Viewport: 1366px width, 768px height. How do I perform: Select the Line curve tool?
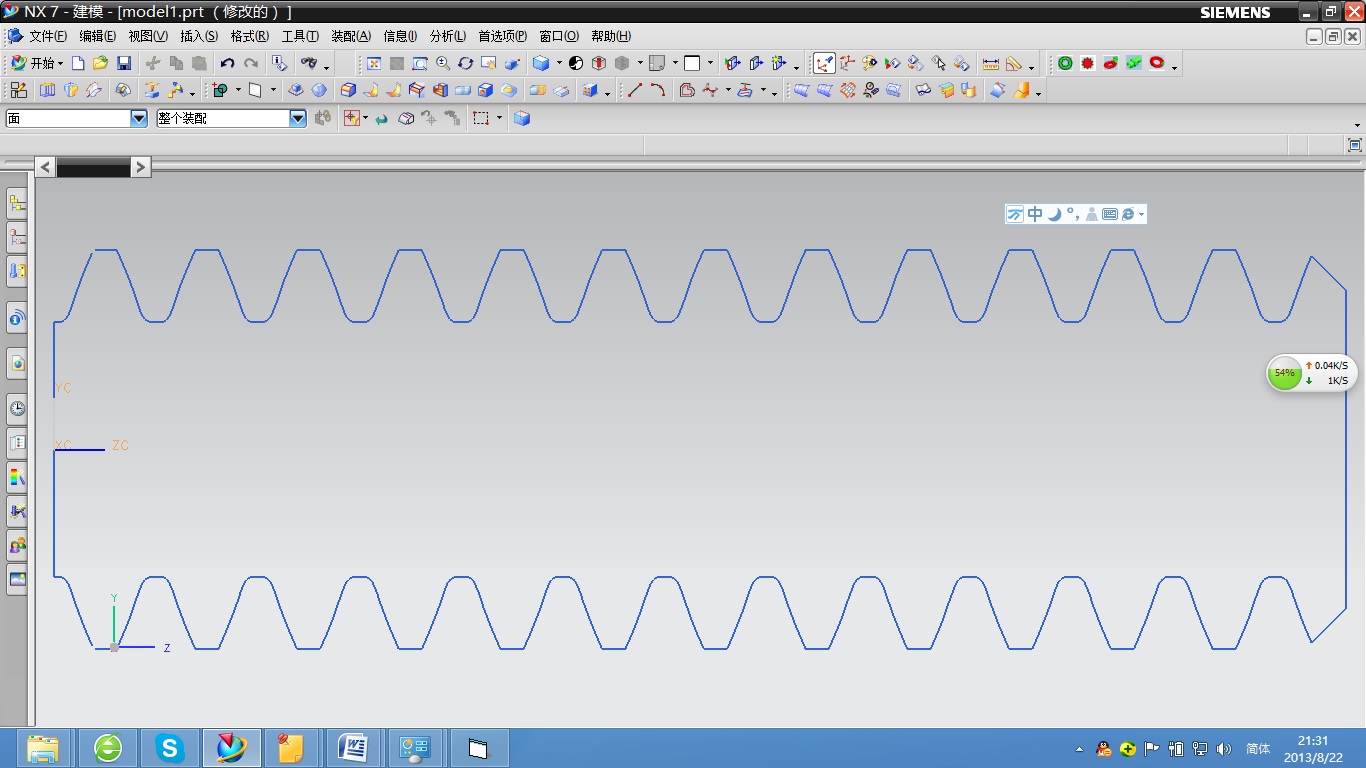(x=634, y=90)
